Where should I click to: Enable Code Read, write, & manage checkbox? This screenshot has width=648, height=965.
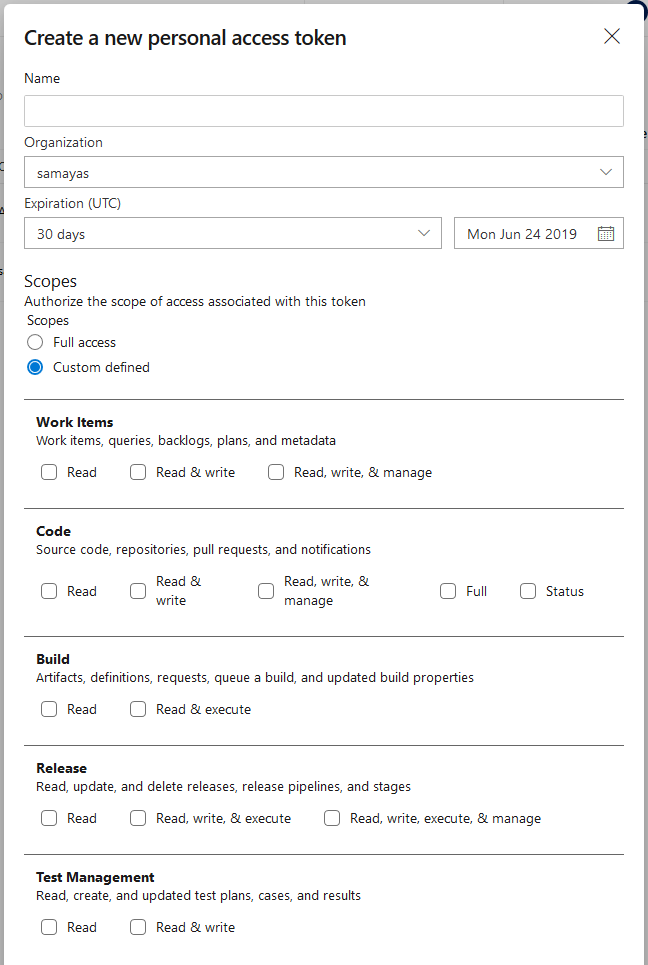click(x=266, y=591)
